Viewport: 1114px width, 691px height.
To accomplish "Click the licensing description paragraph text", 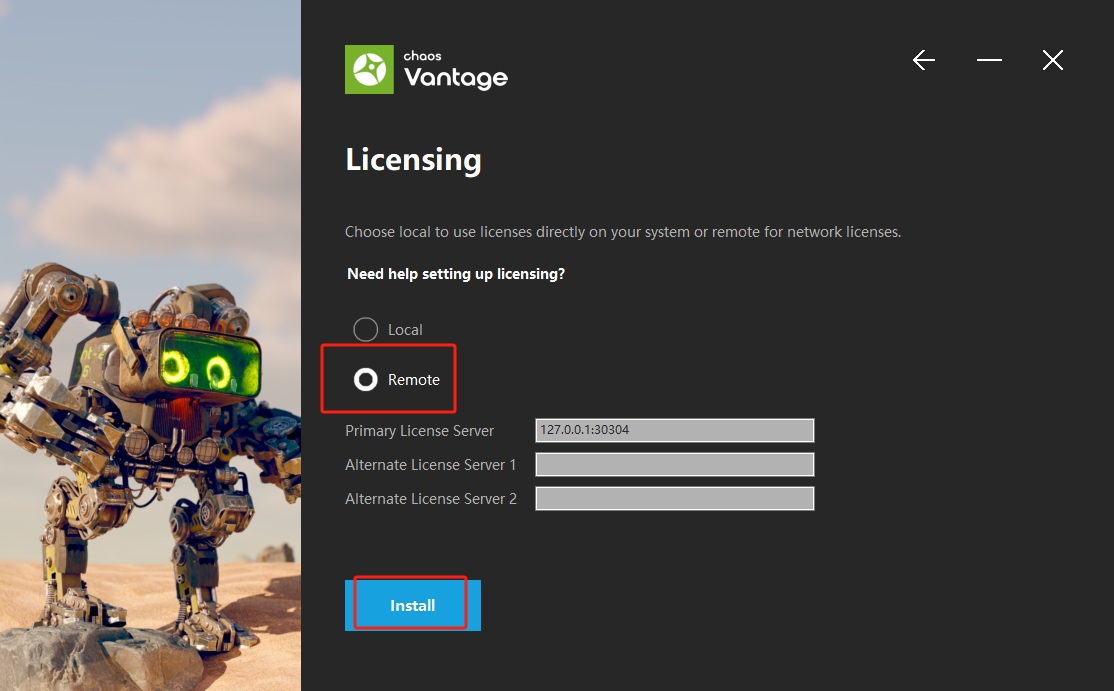I will pyautogui.click(x=623, y=232).
